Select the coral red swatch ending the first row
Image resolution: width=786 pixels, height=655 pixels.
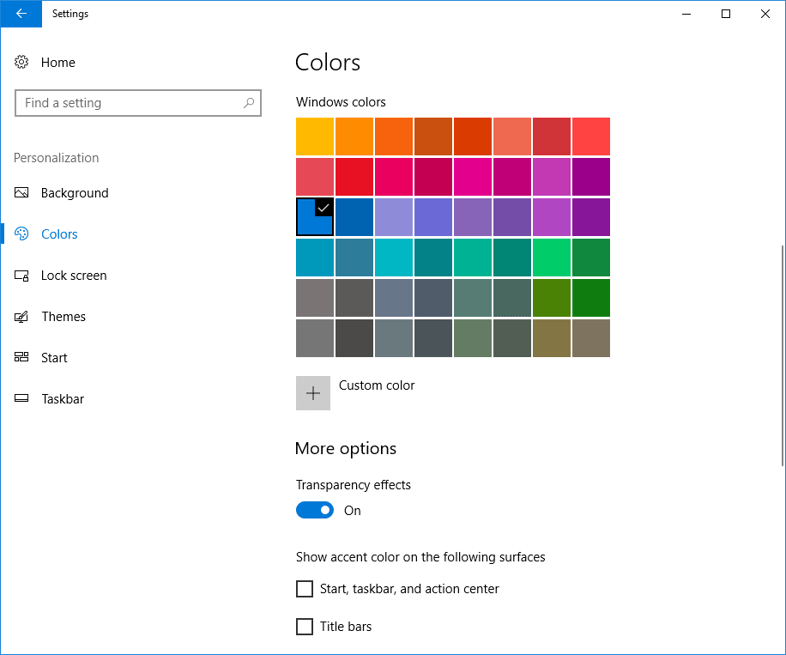click(591, 136)
